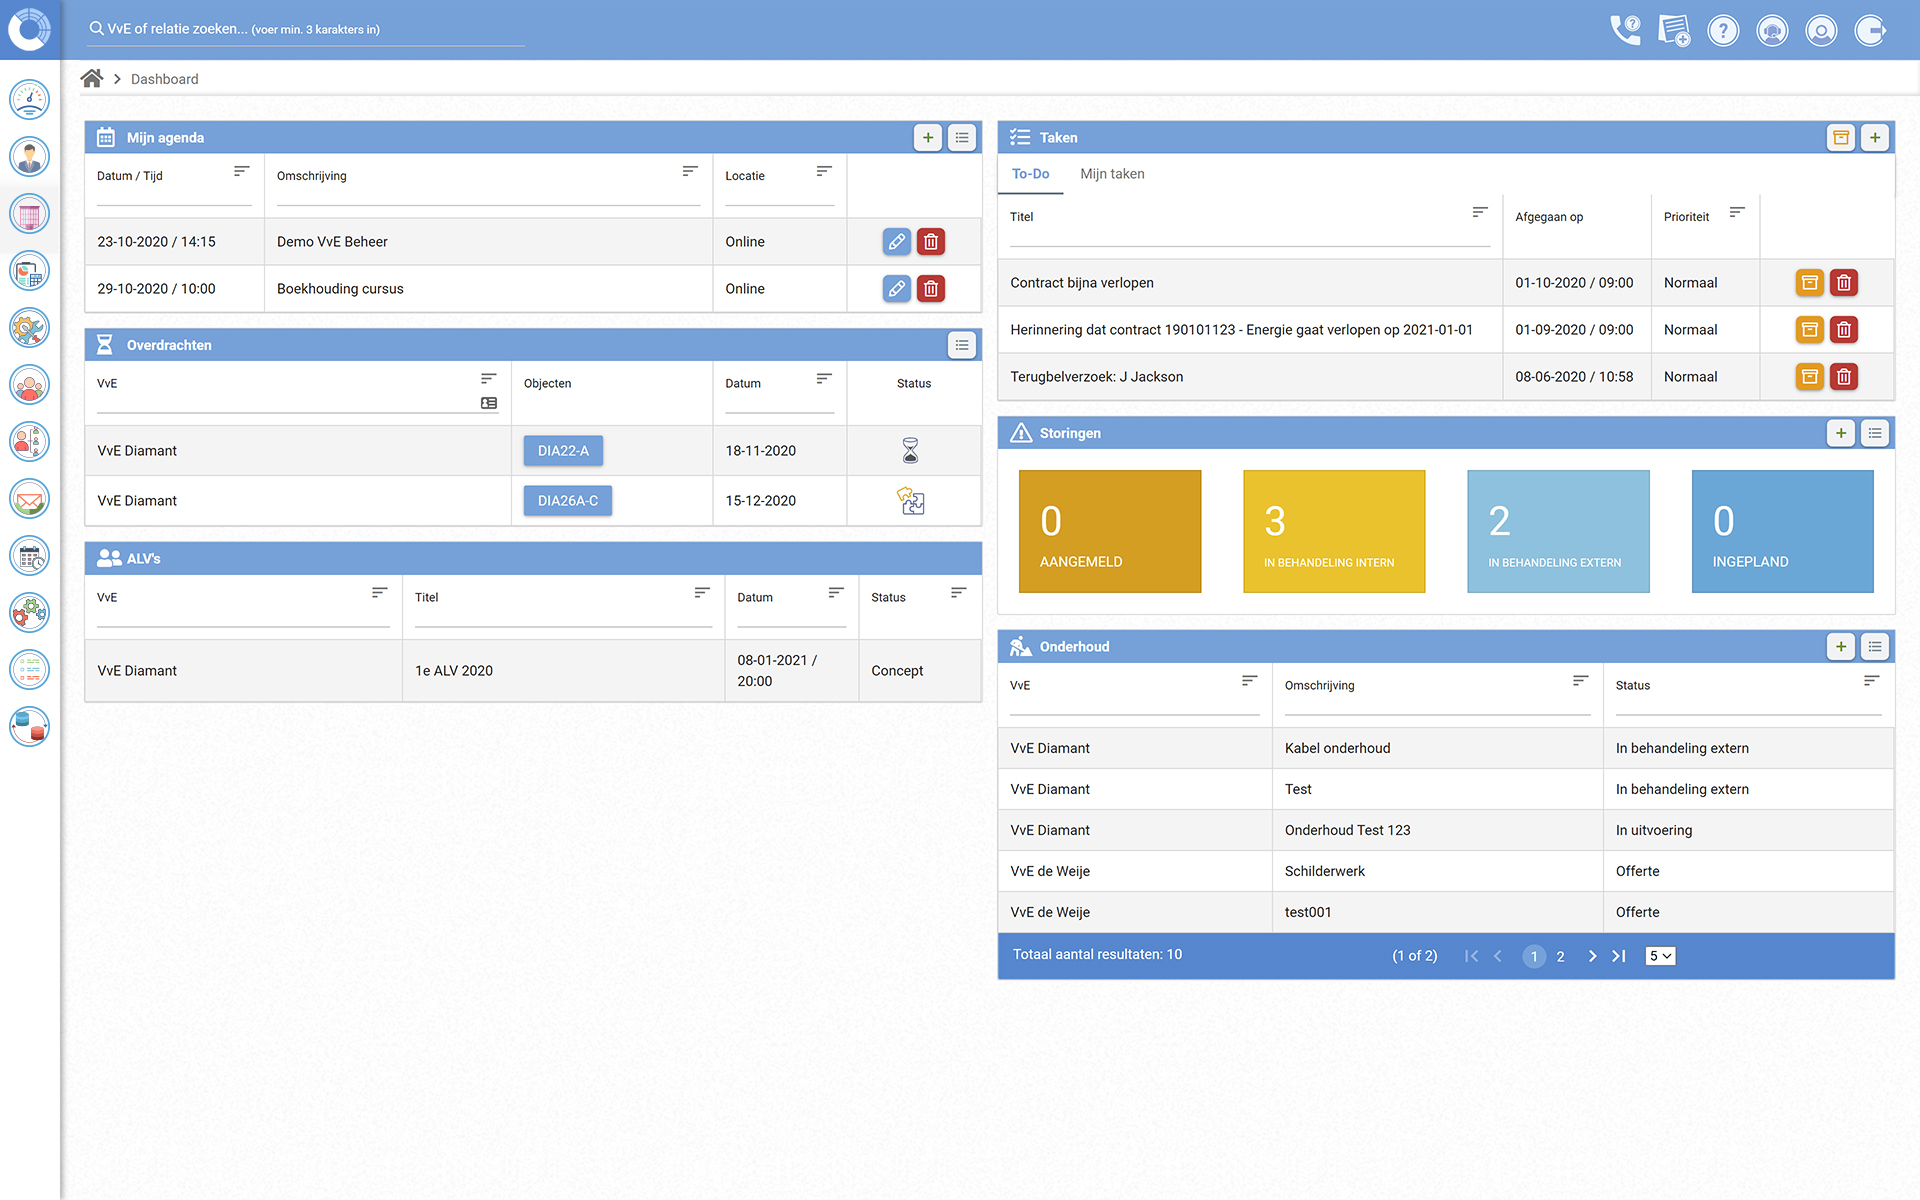
Task: Sort Taken by Prioriteit column
Action: pos(1737,212)
